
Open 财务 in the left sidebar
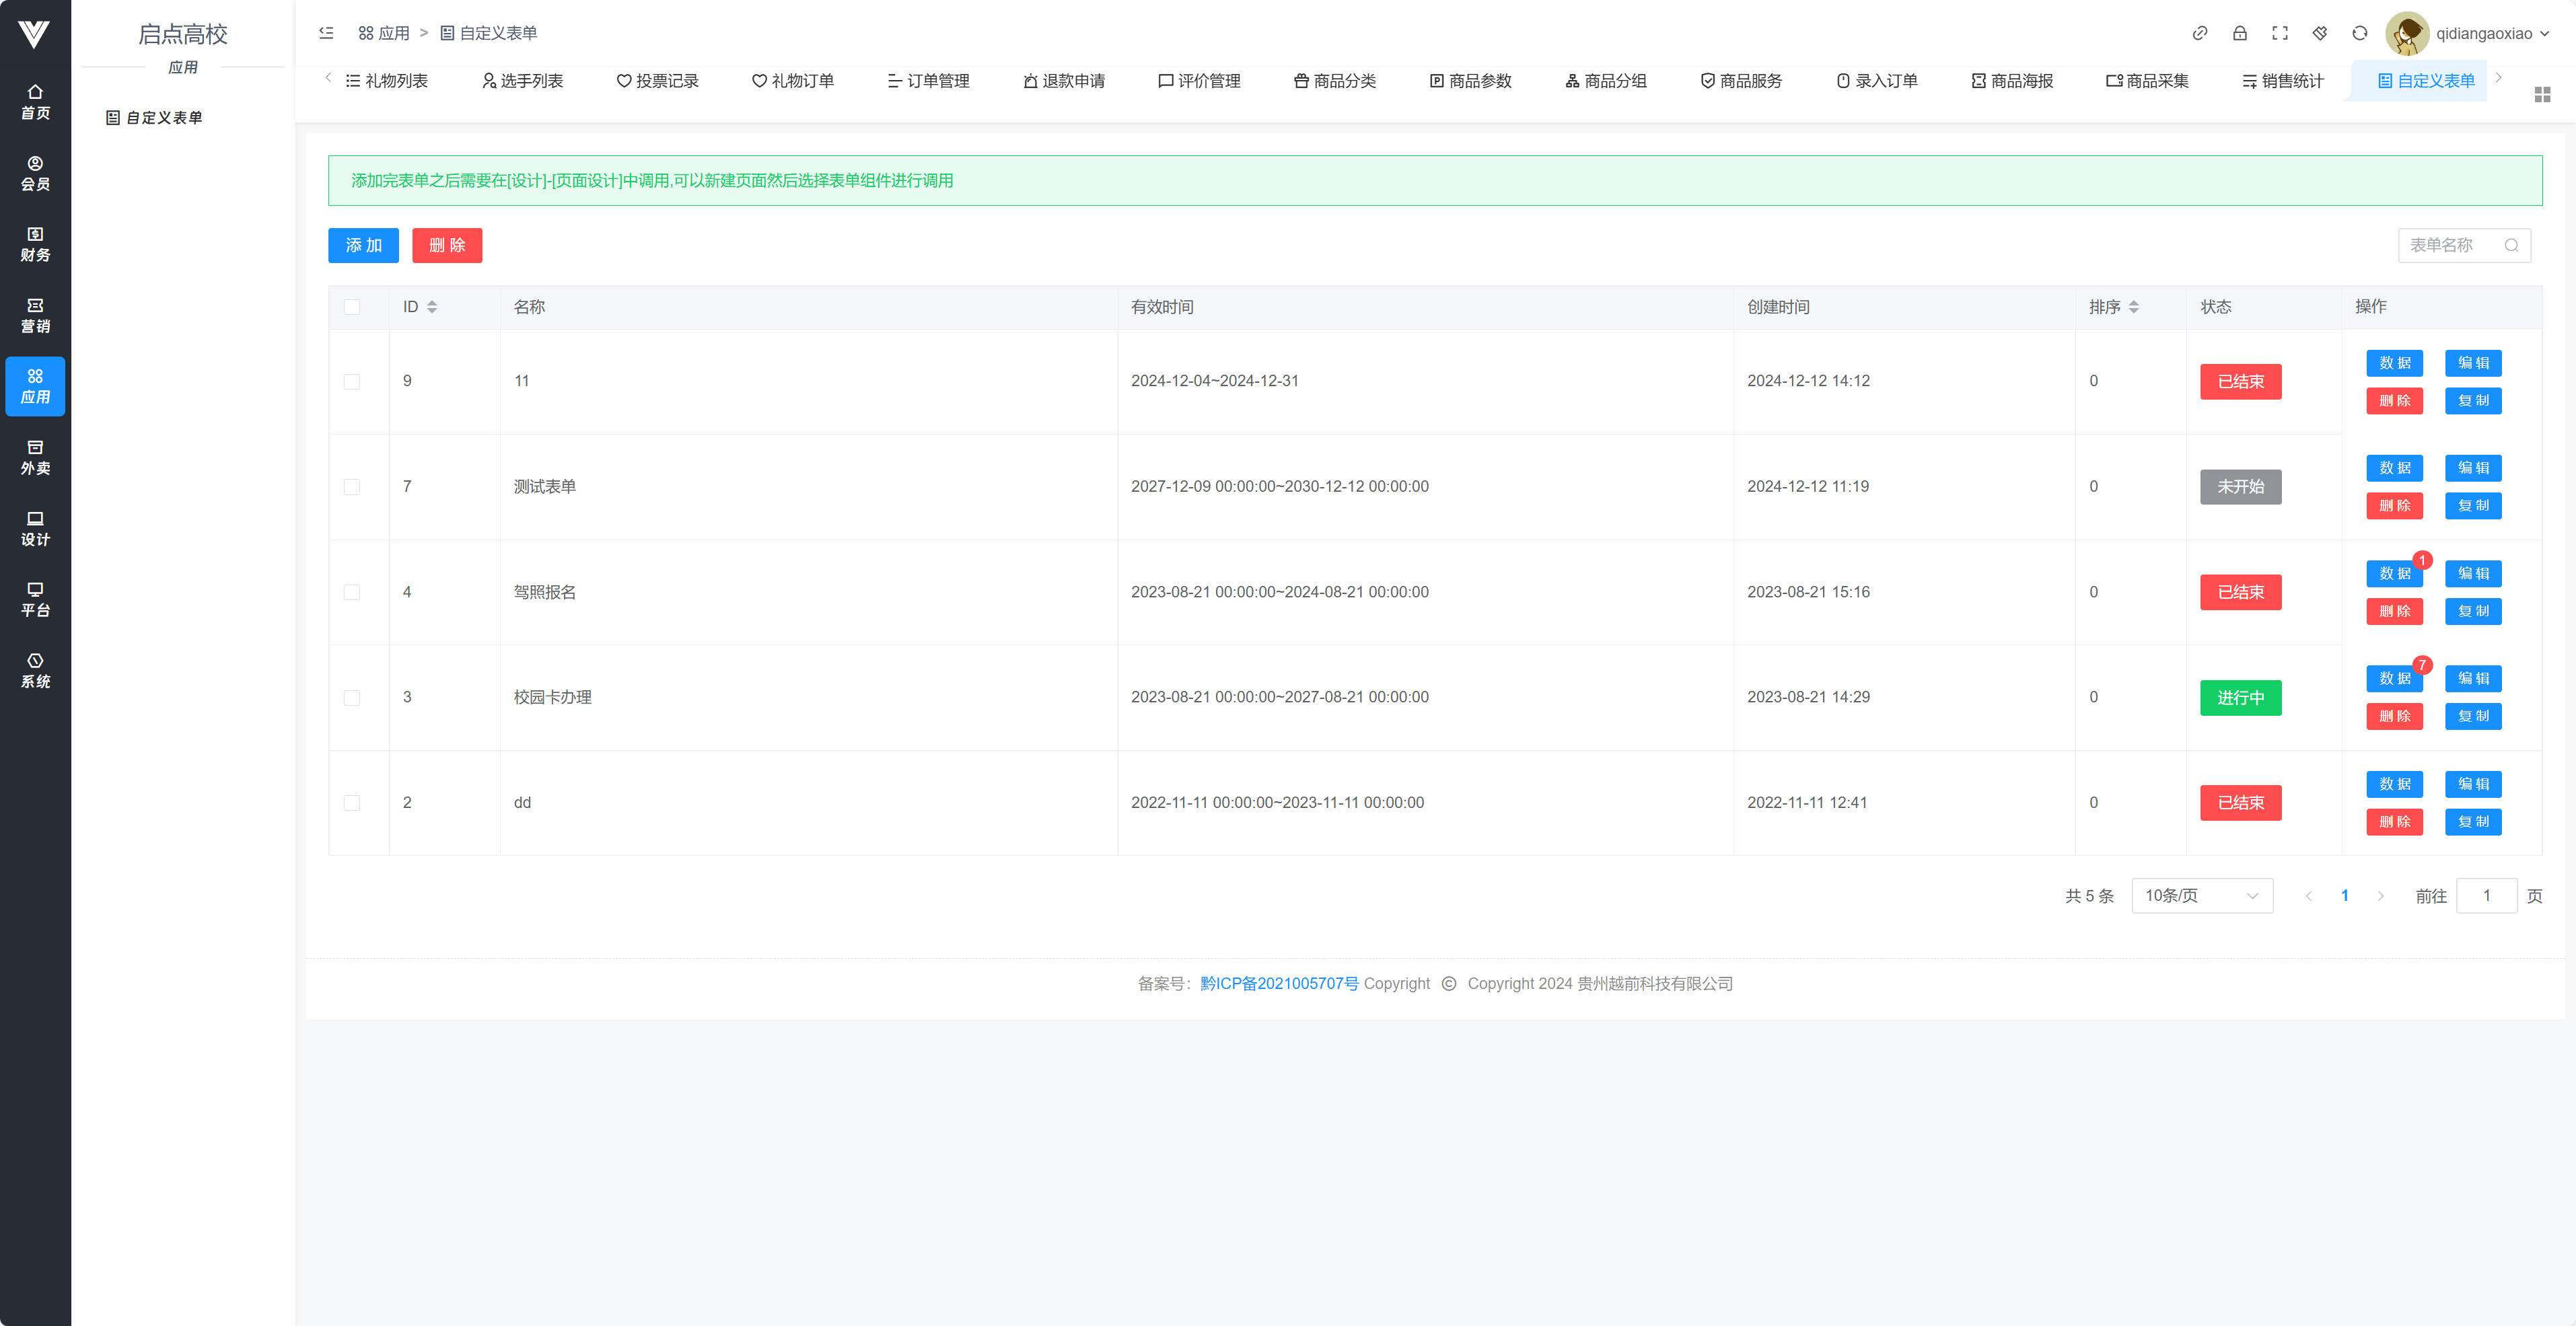(35, 244)
